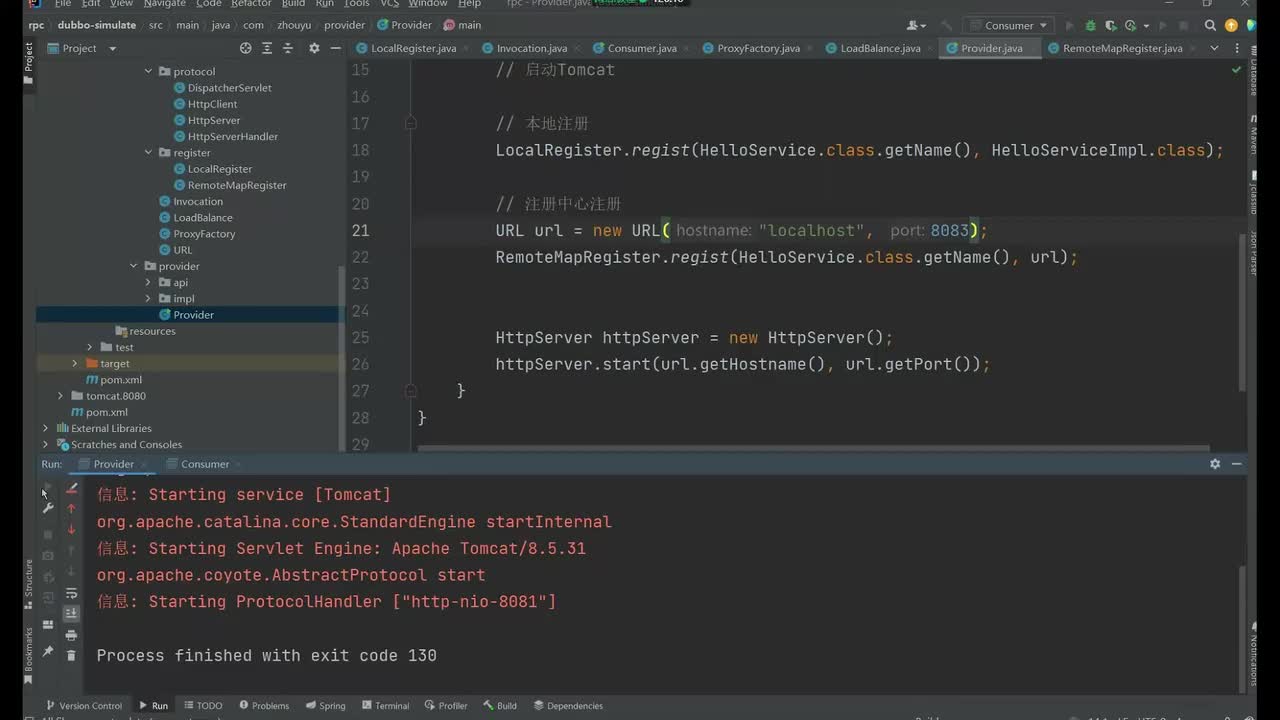Expand the api package
This screenshot has height=720, width=1280.
point(148,282)
